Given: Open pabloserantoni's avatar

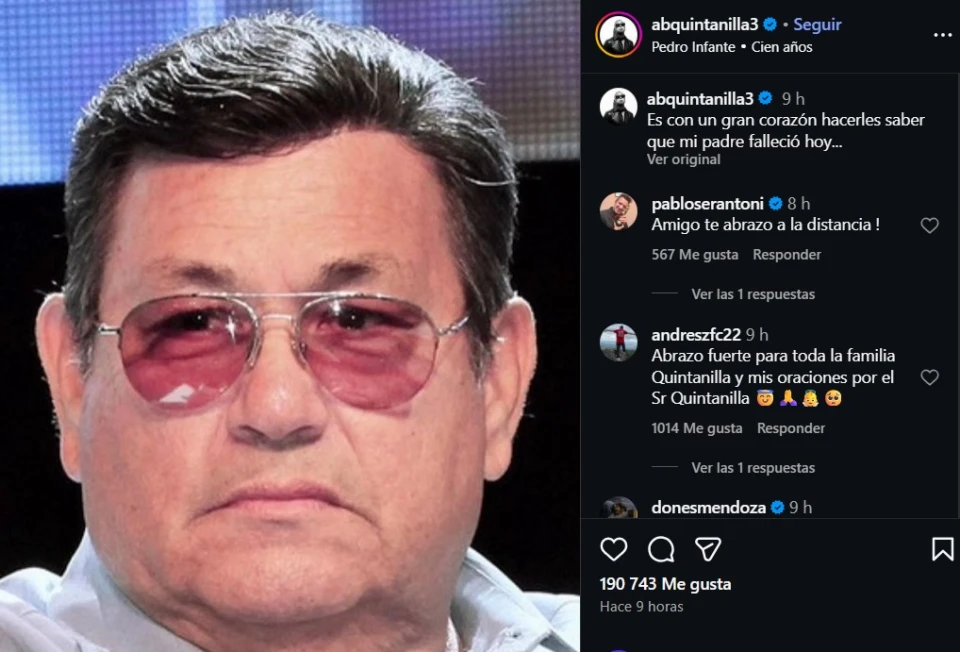Looking at the screenshot, I should (618, 212).
